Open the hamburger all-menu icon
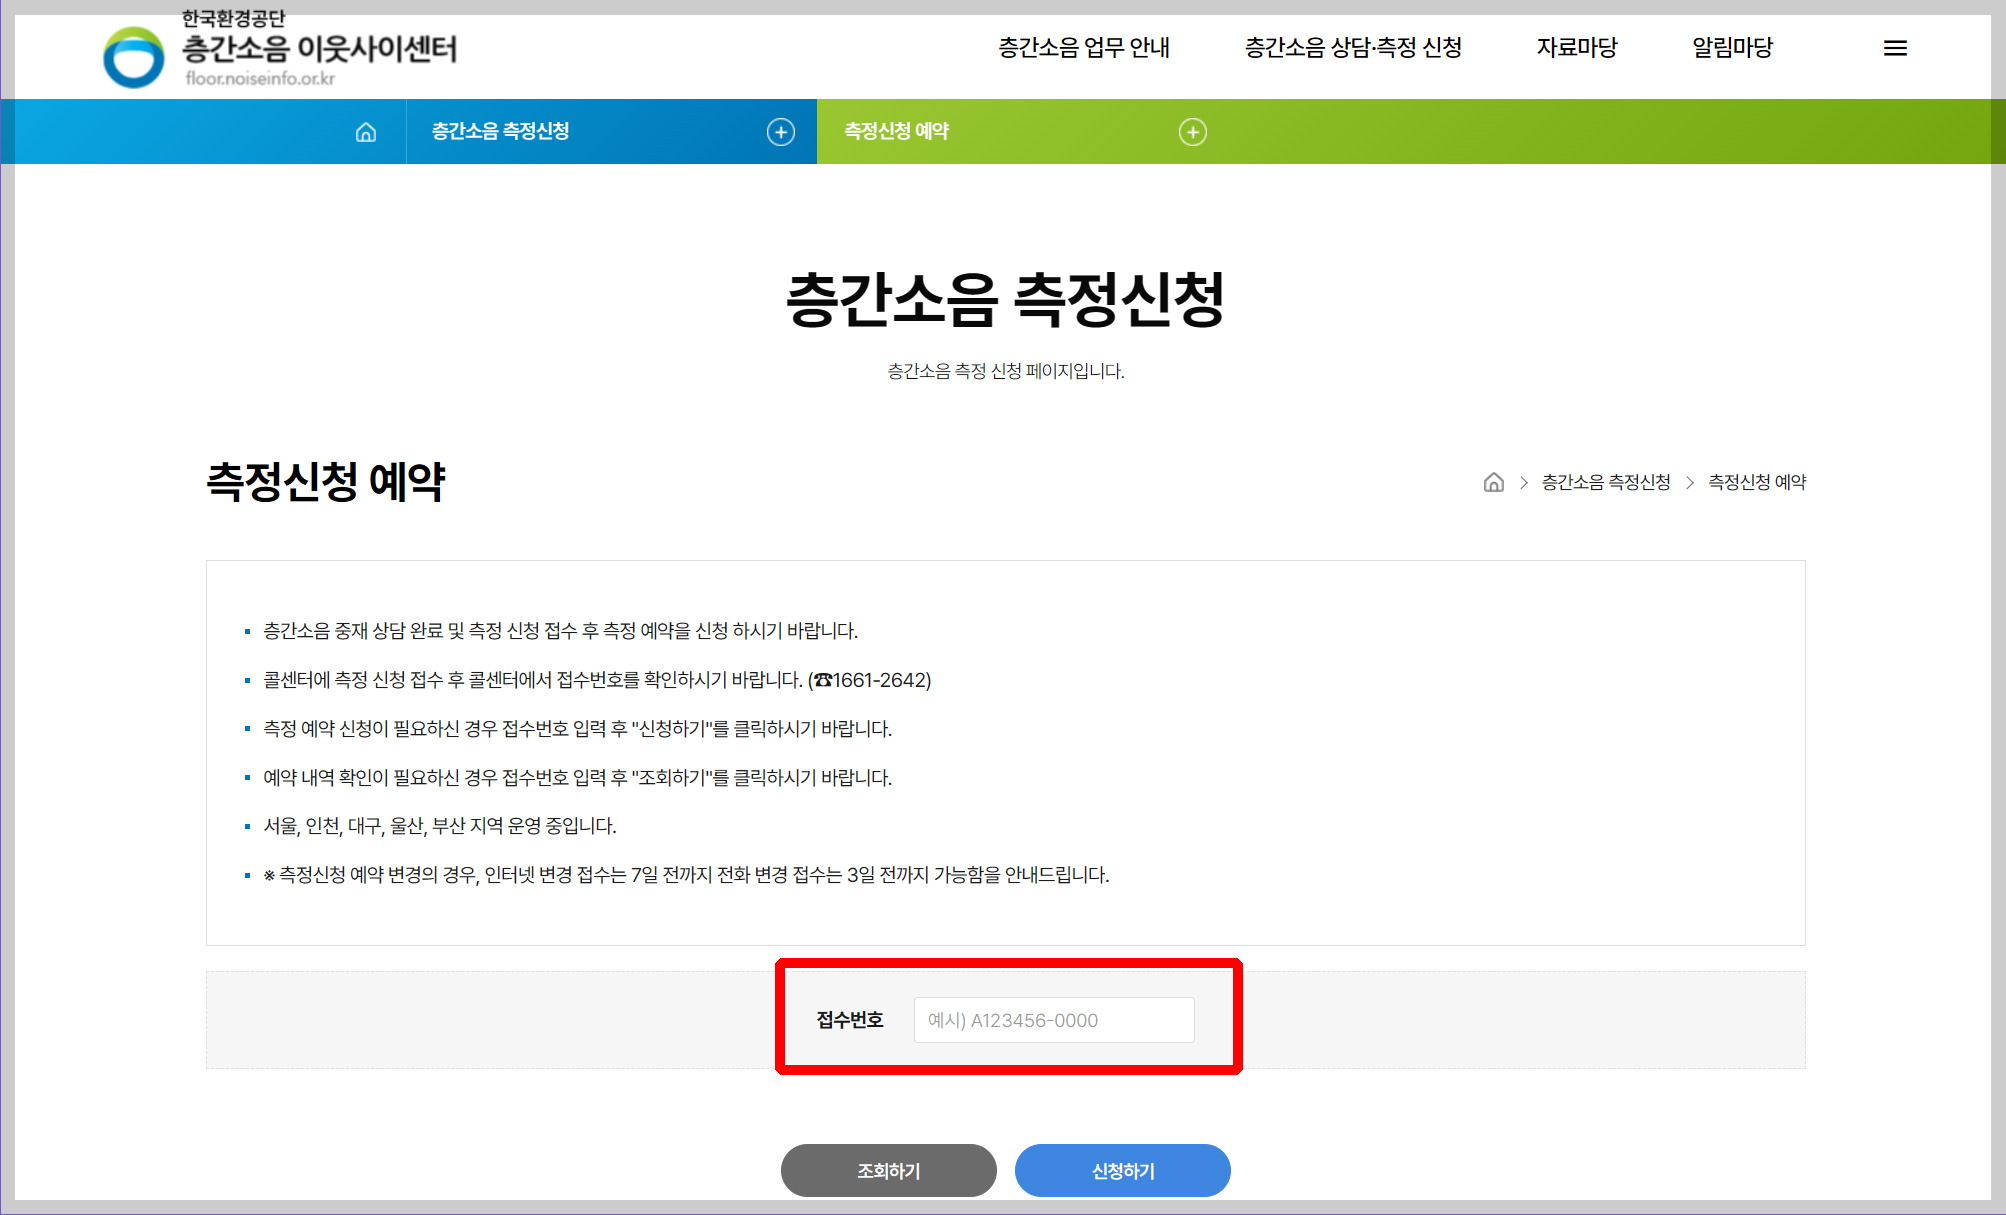Image resolution: width=2006 pixels, height=1215 pixels. pos(1895,48)
